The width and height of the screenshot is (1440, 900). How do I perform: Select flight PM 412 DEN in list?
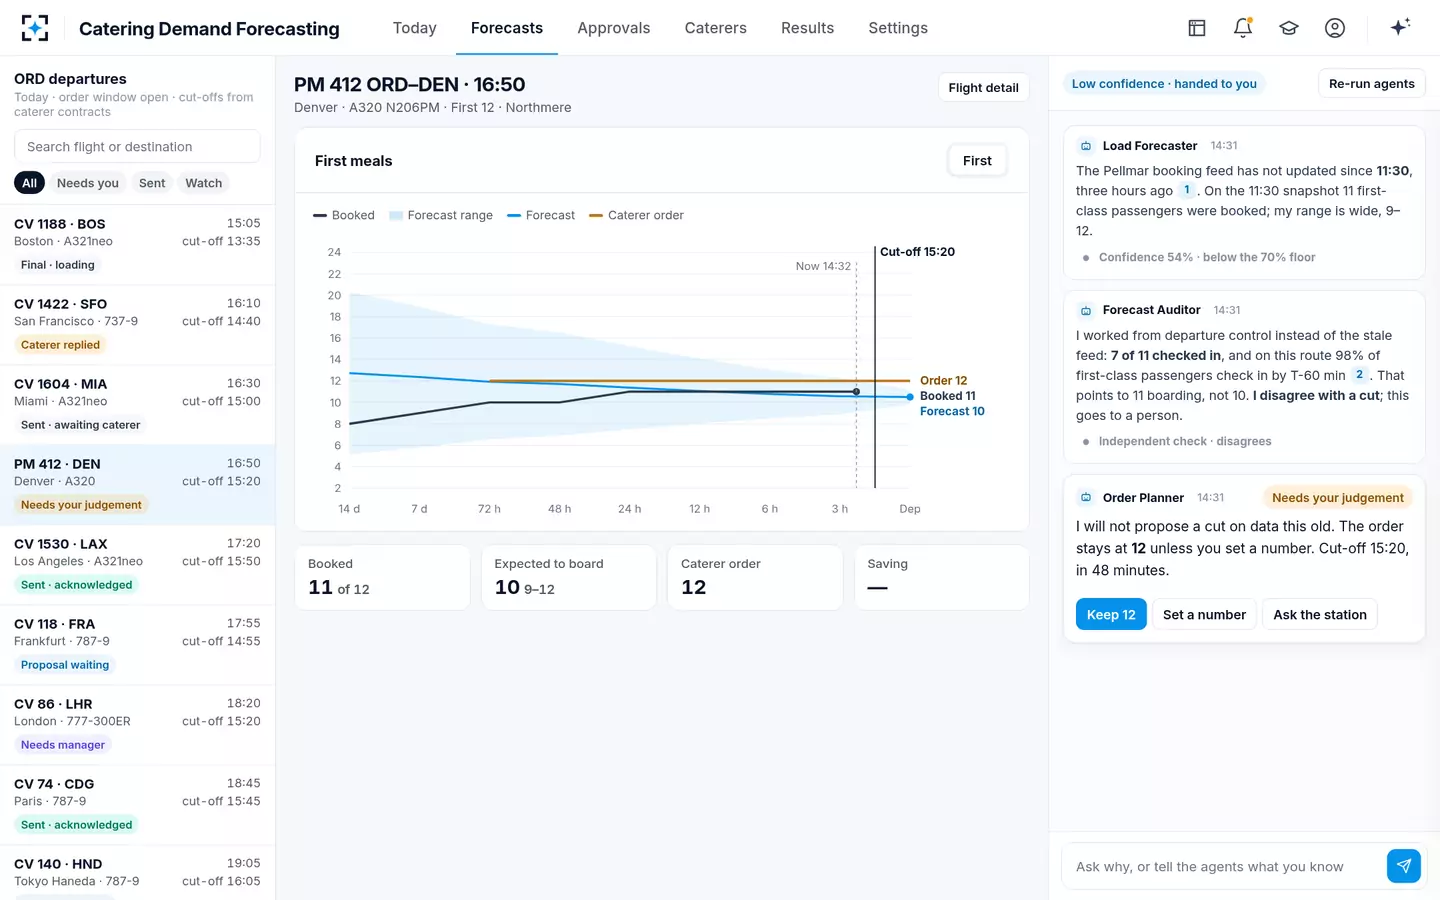(x=137, y=485)
